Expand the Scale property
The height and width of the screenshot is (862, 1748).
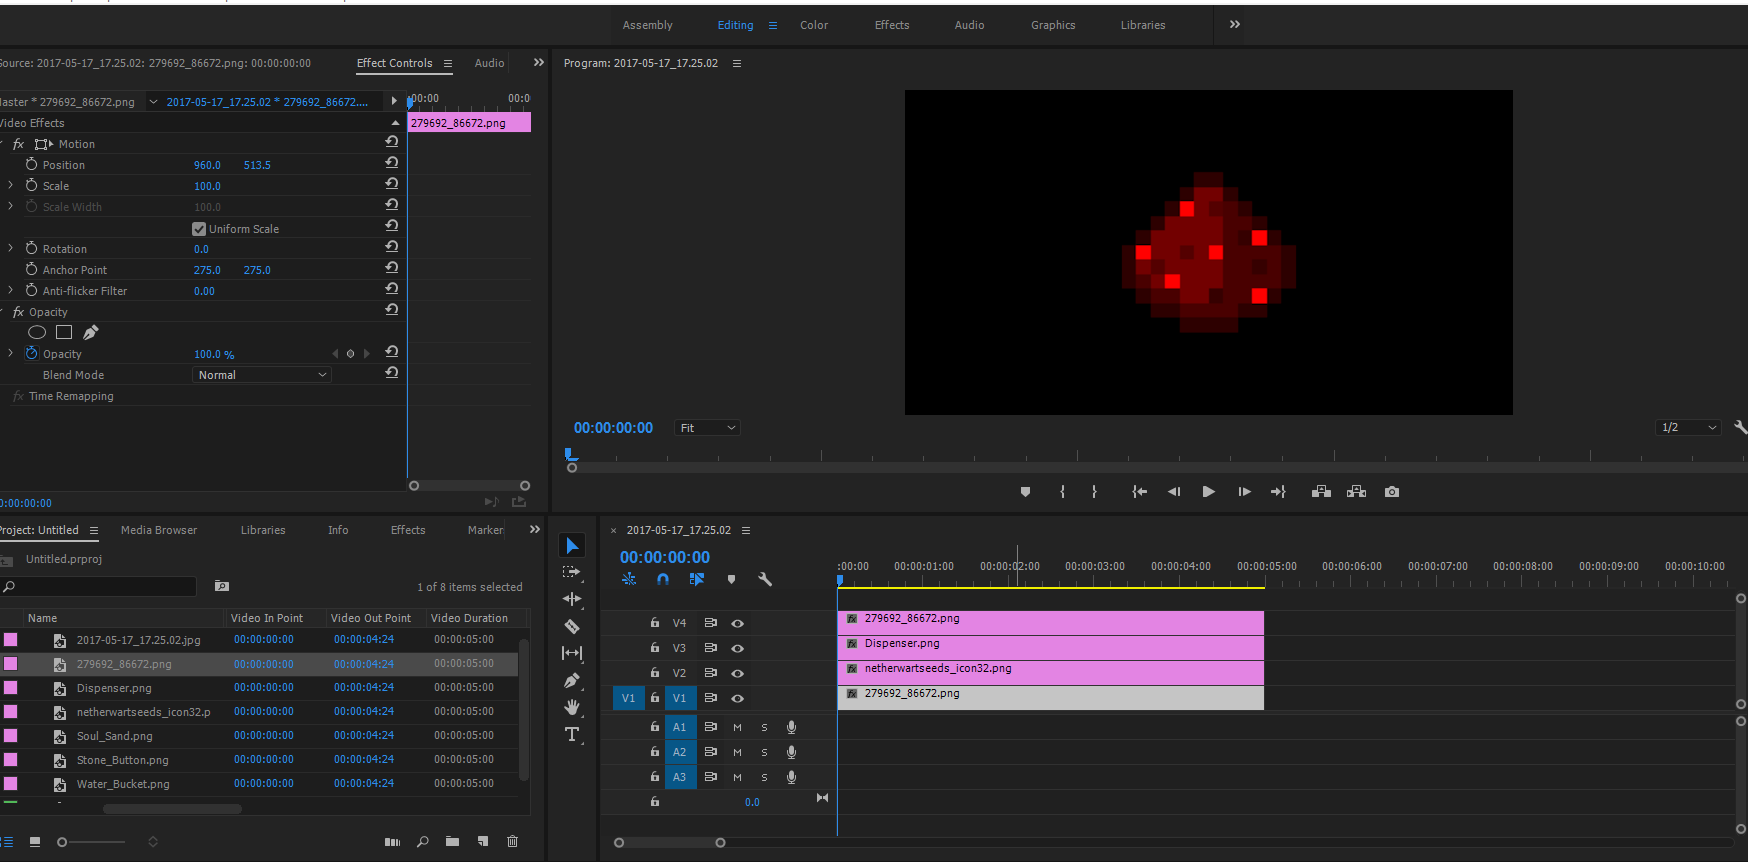click(11, 185)
